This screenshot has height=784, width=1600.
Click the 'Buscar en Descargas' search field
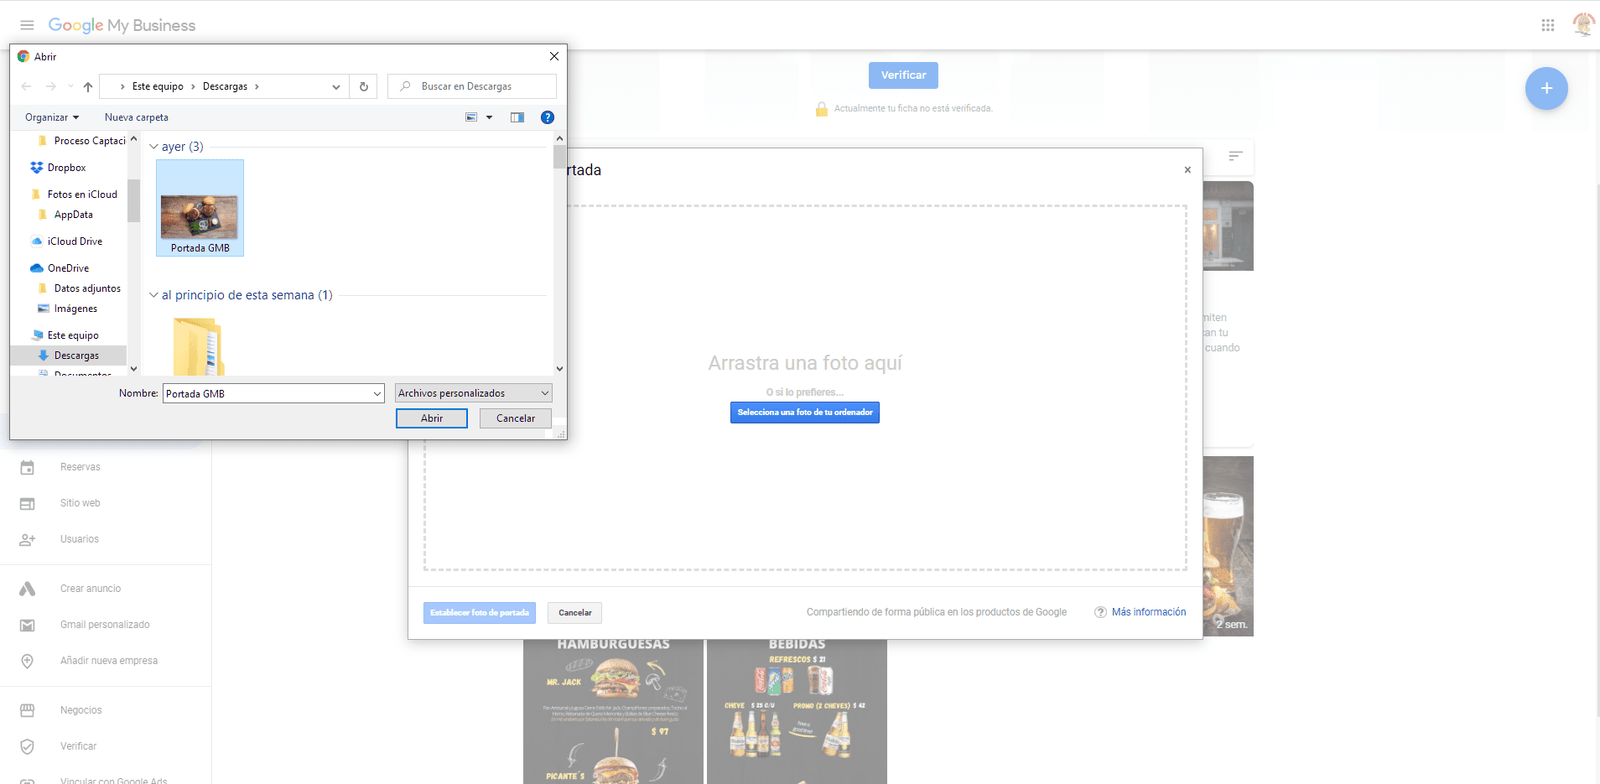point(480,87)
